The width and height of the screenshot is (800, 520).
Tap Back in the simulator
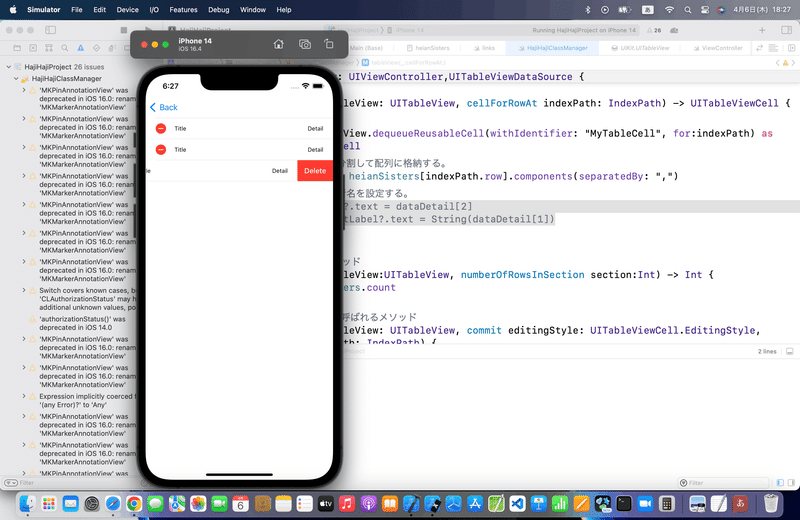point(164,107)
